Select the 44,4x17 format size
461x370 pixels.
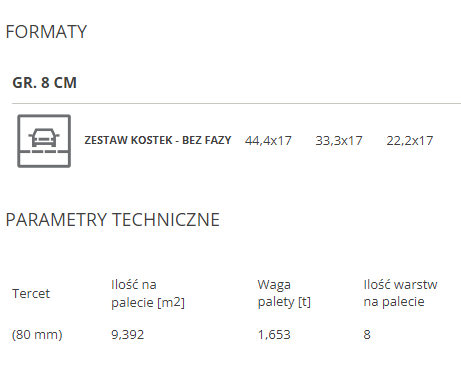pyautogui.click(x=268, y=141)
